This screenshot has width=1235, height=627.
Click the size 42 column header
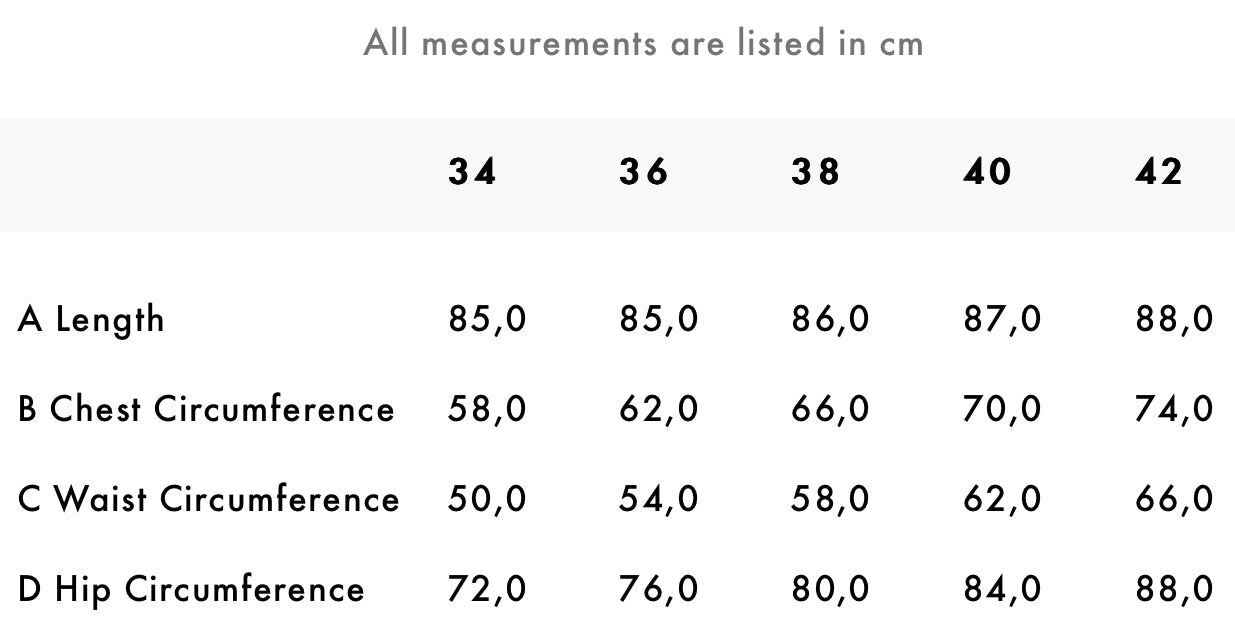click(x=1159, y=173)
